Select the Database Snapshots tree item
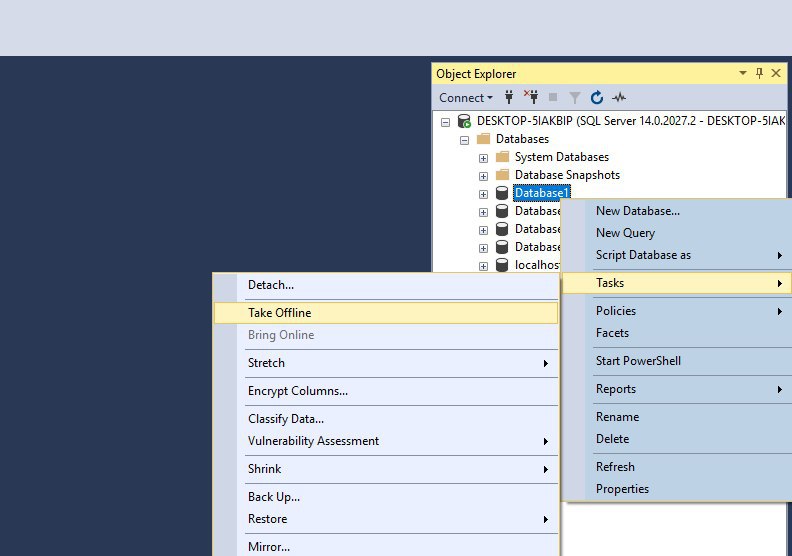This screenshot has height=556, width=792. click(x=567, y=175)
